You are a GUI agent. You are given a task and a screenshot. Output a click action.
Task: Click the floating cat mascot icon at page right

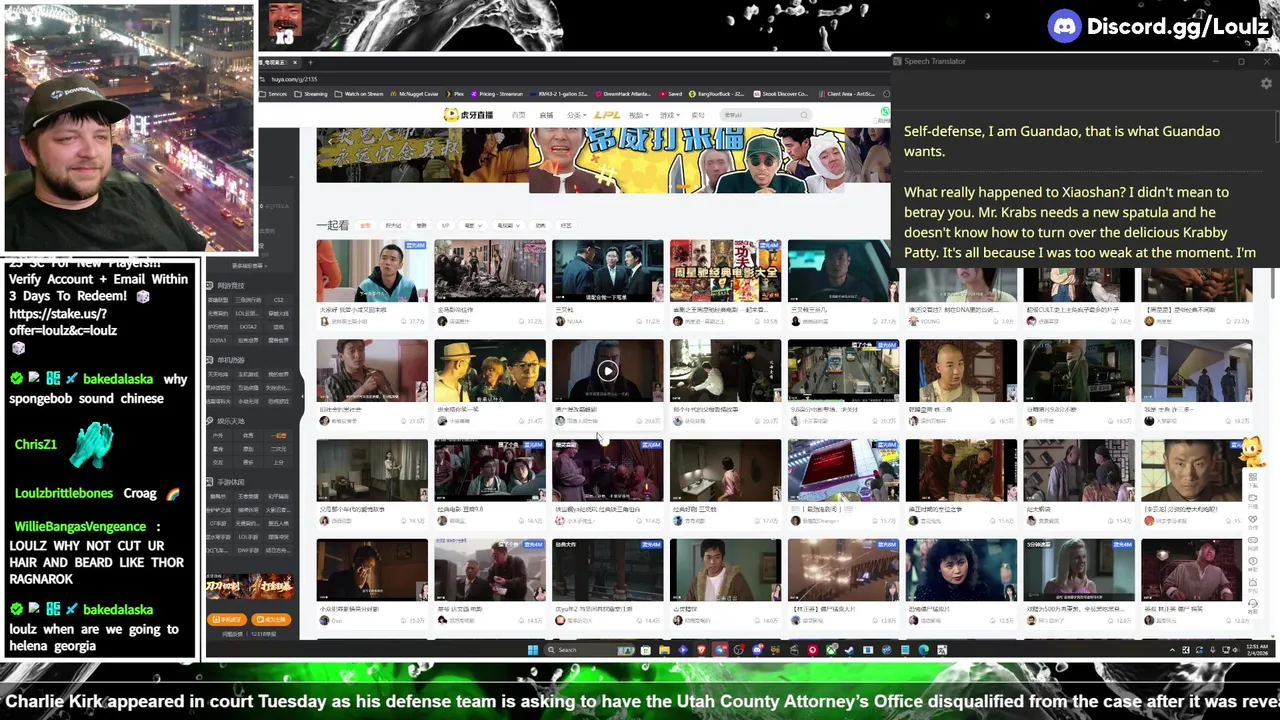[1250, 452]
